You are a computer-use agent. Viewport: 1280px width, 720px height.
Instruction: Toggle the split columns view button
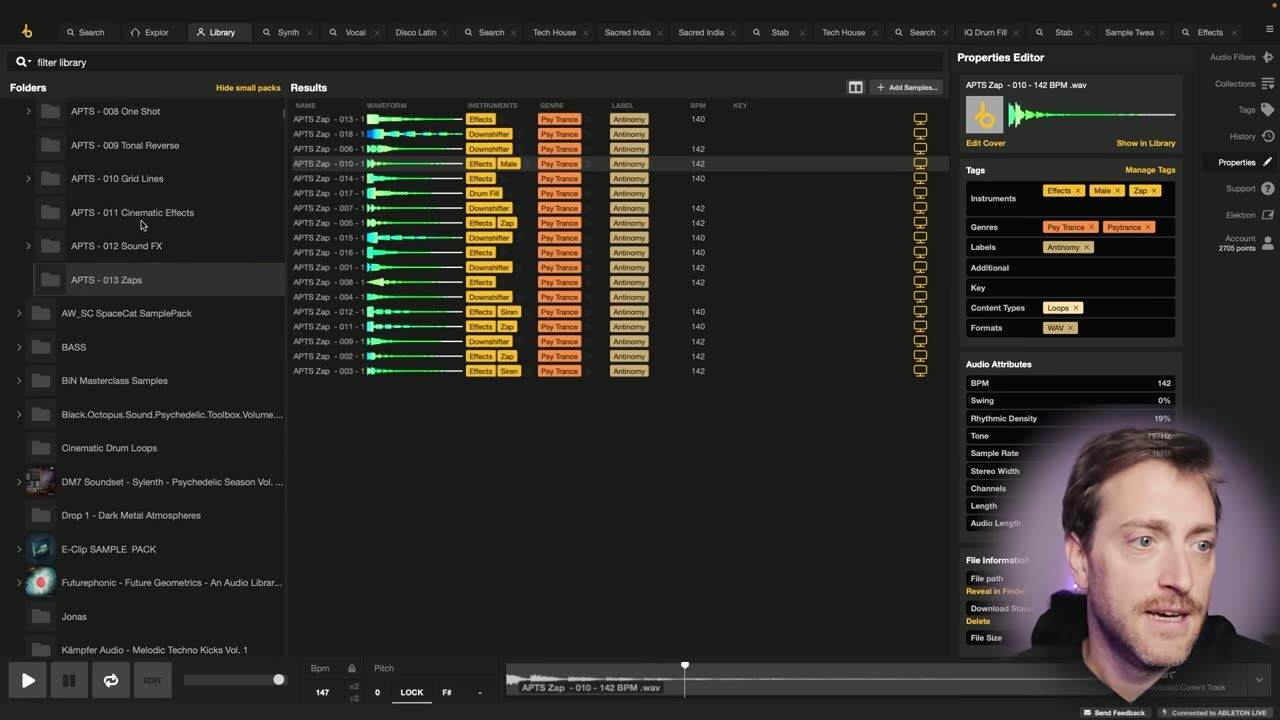[855, 87]
